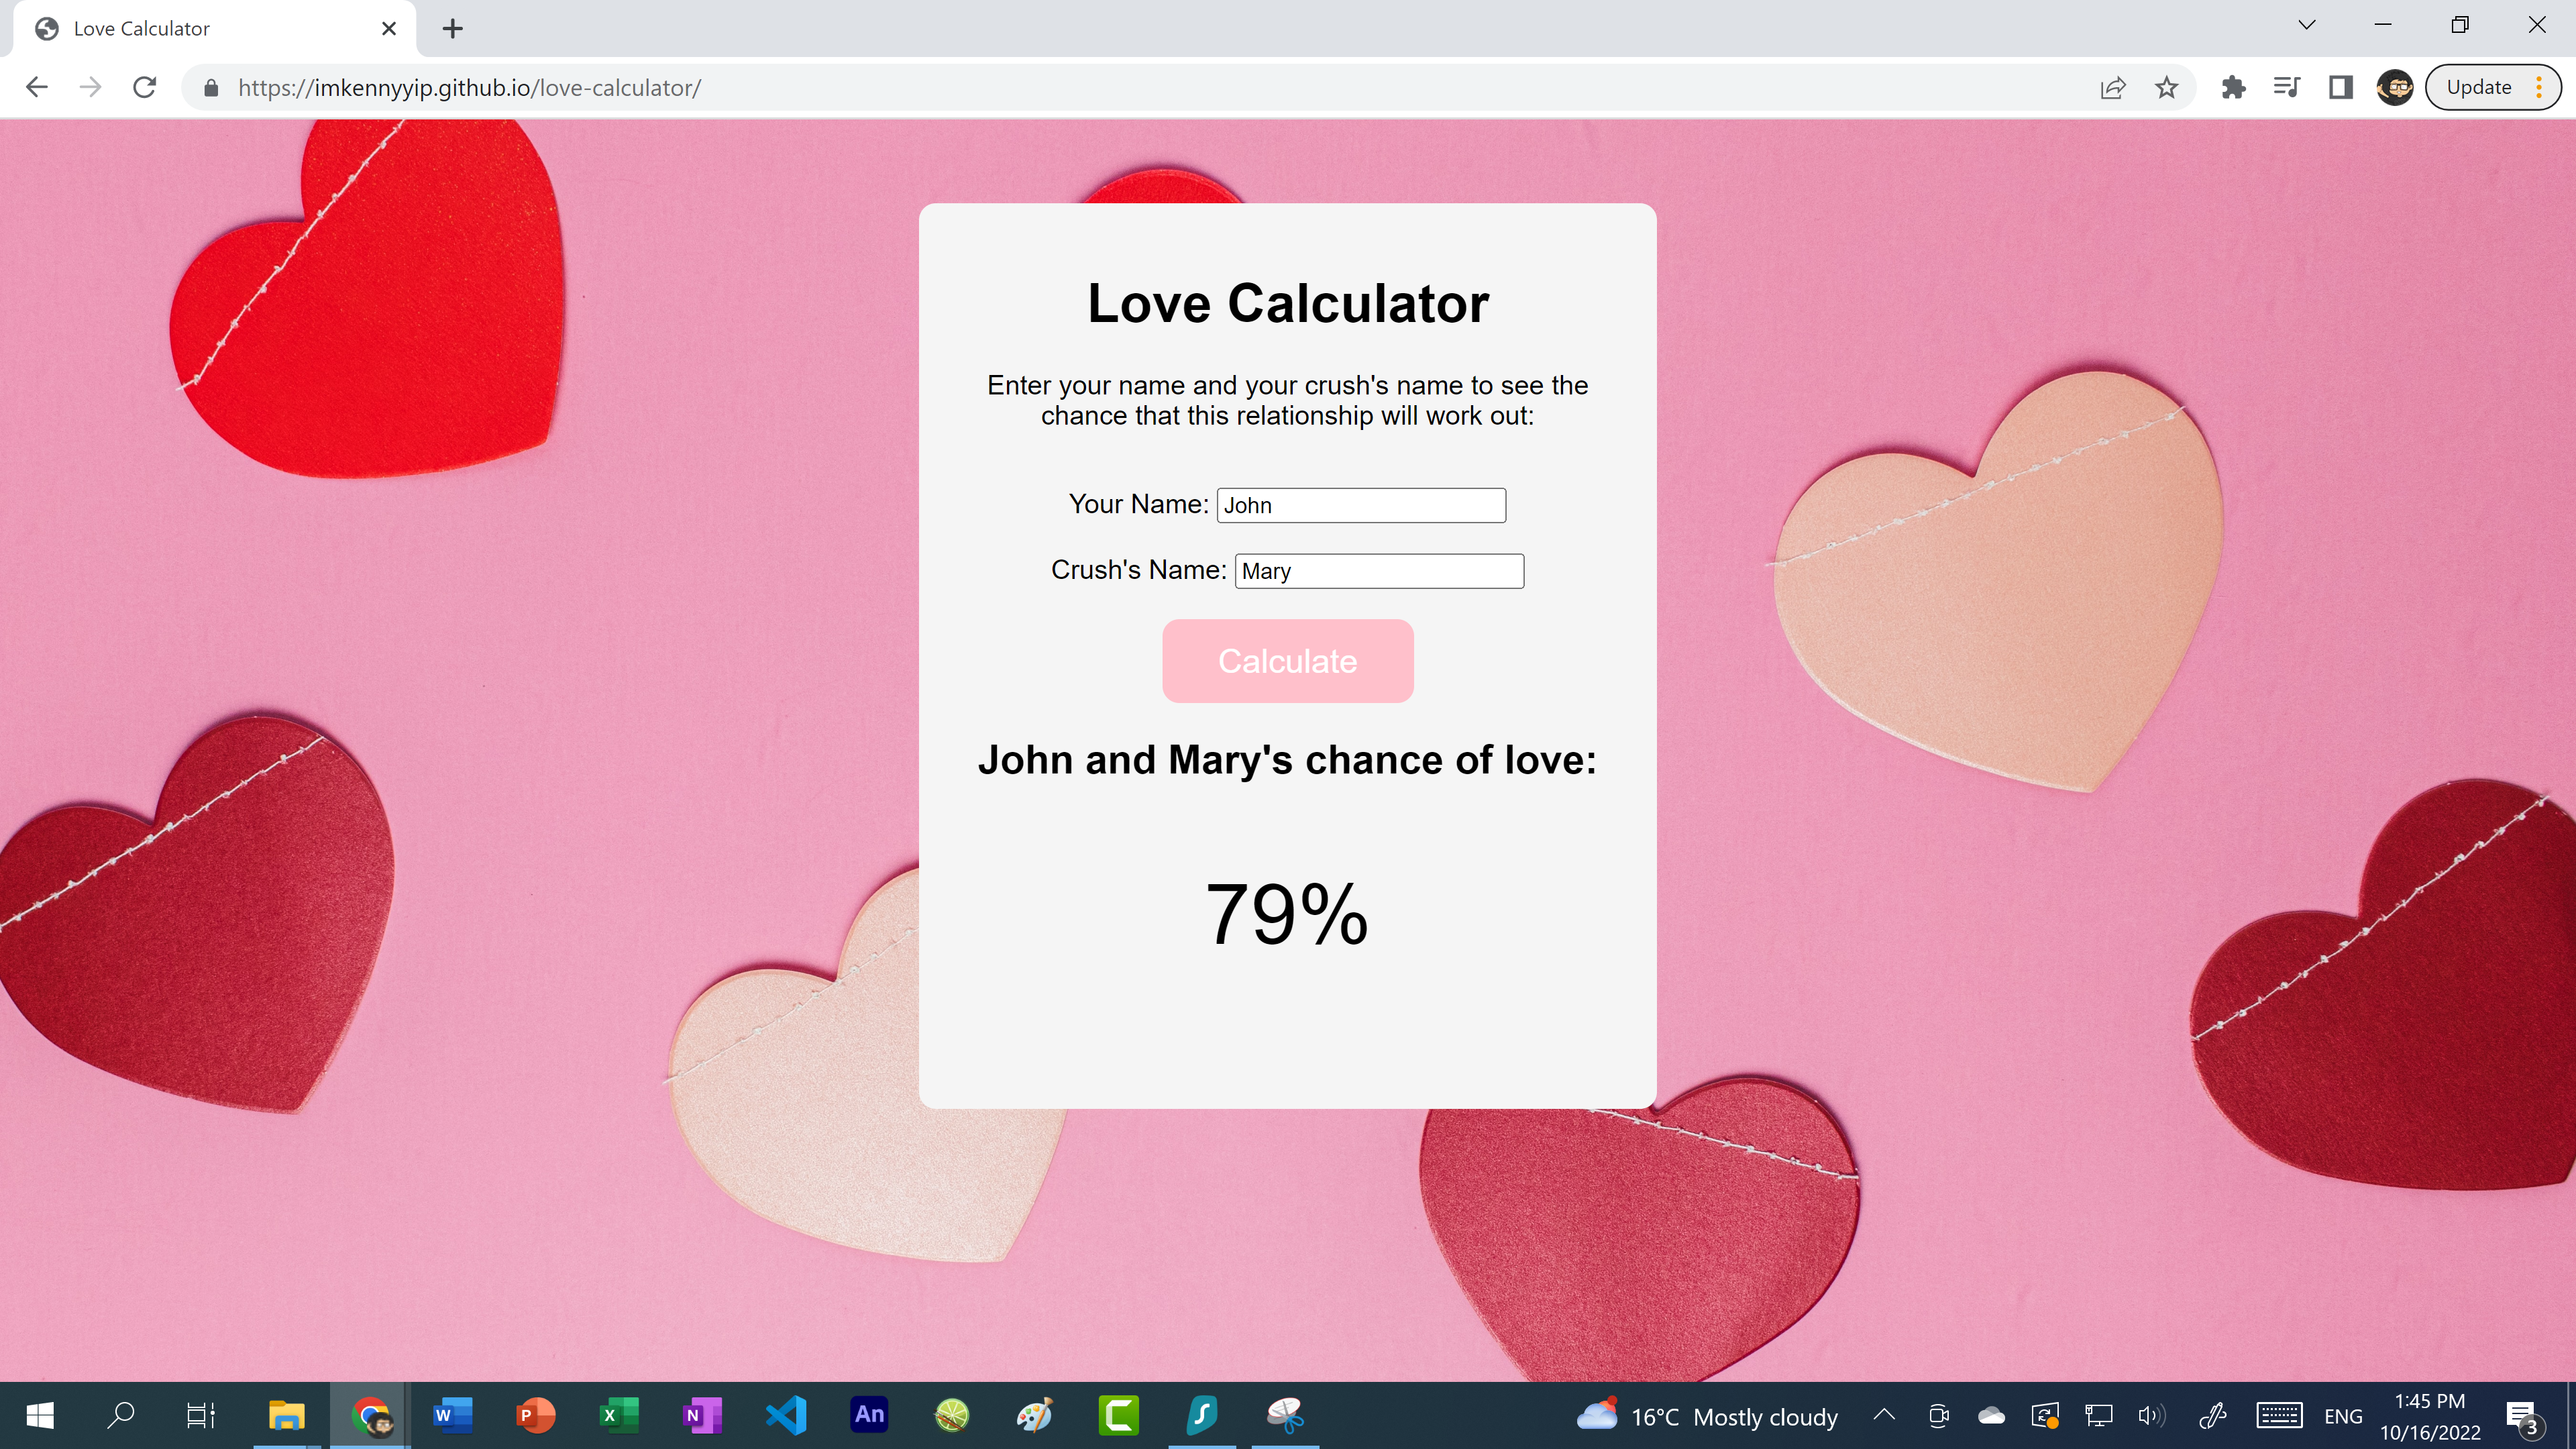Toggle the browser side panel icon
This screenshot has width=2576, height=1449.
tap(2340, 87)
